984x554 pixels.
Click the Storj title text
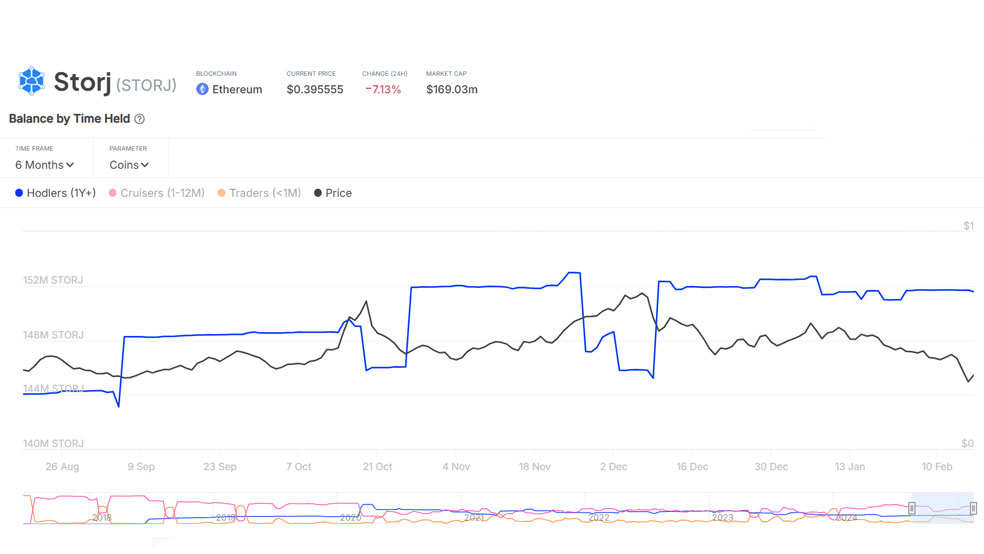click(x=82, y=82)
